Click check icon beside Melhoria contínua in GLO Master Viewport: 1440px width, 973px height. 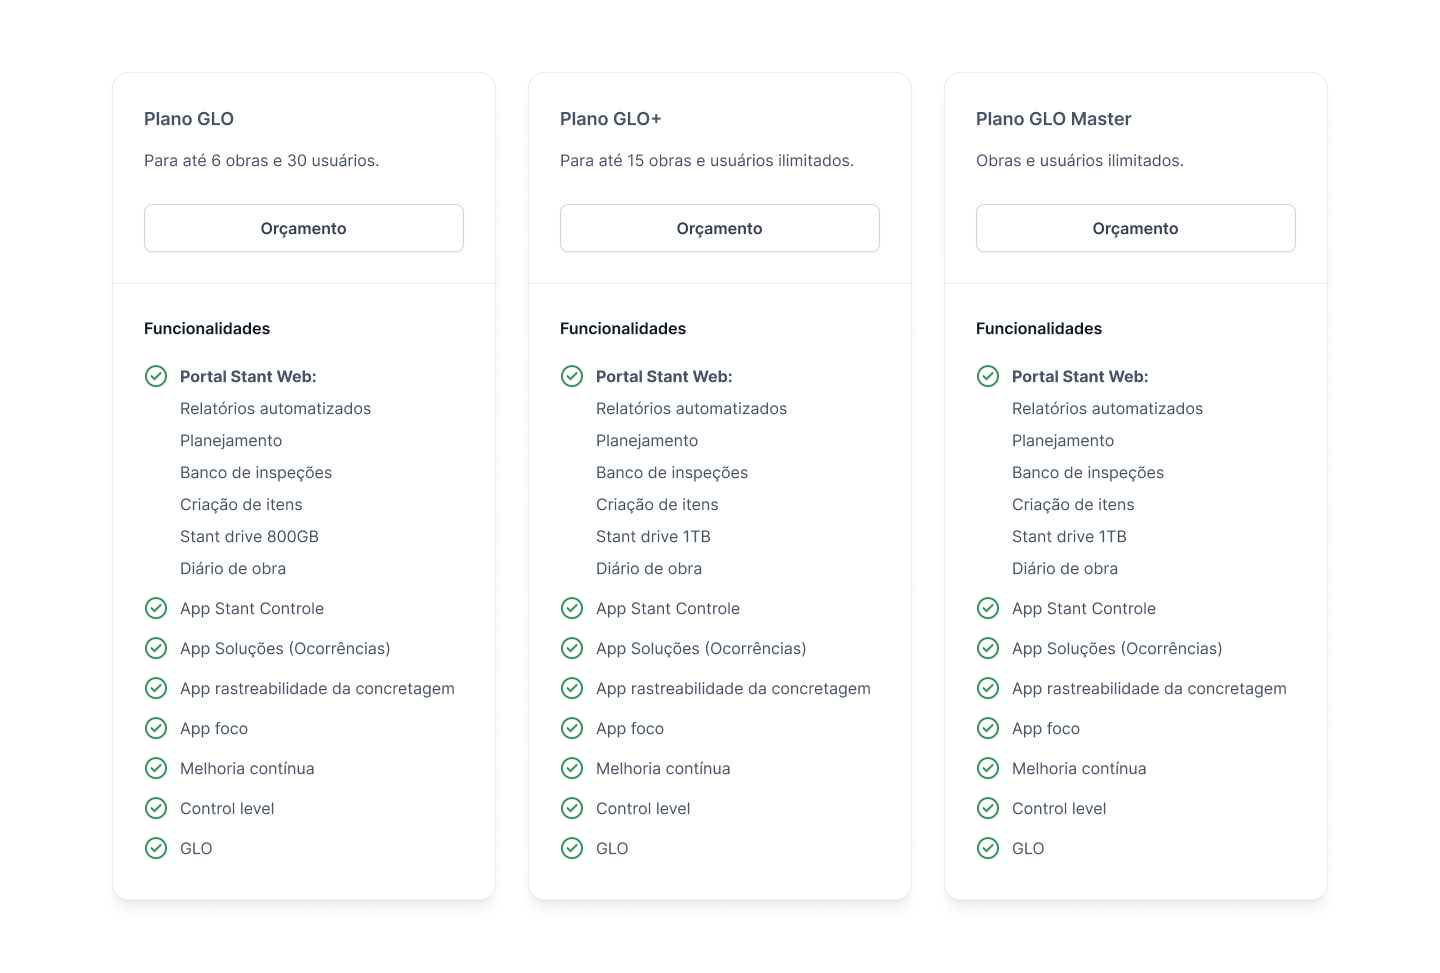(988, 768)
